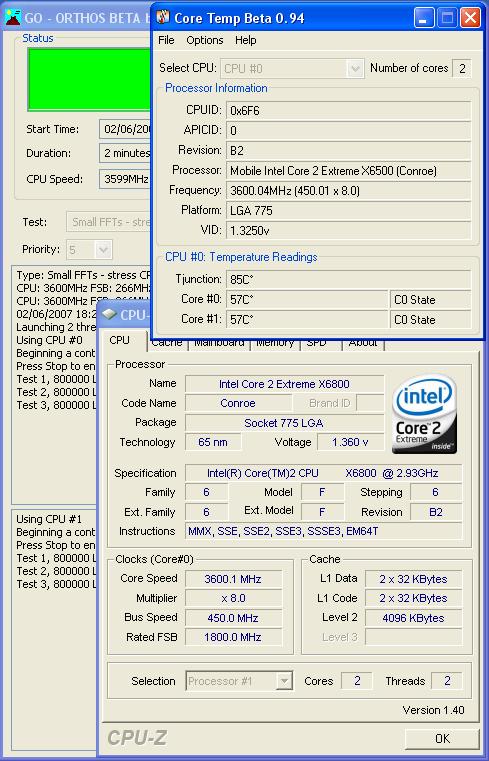Click 'Using CPU #1' log line in ORTHOS
Screen dimensions: 489x761
[49, 519]
